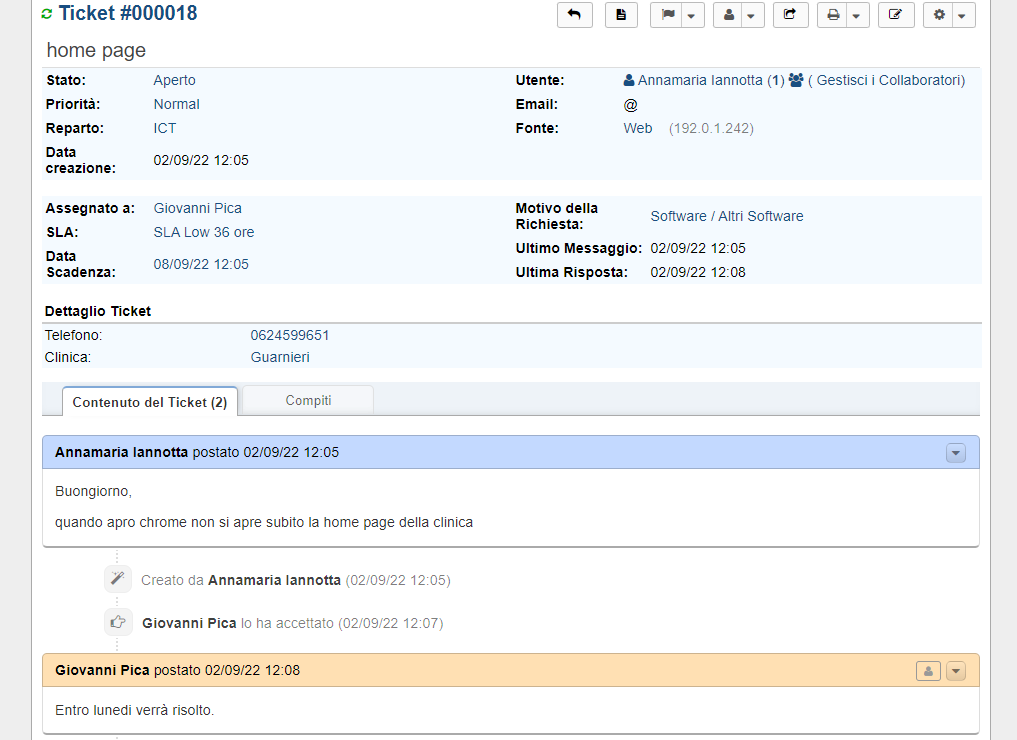
Task: Open dropdown on Giovanni Pica's reply header
Action: [x=956, y=671]
